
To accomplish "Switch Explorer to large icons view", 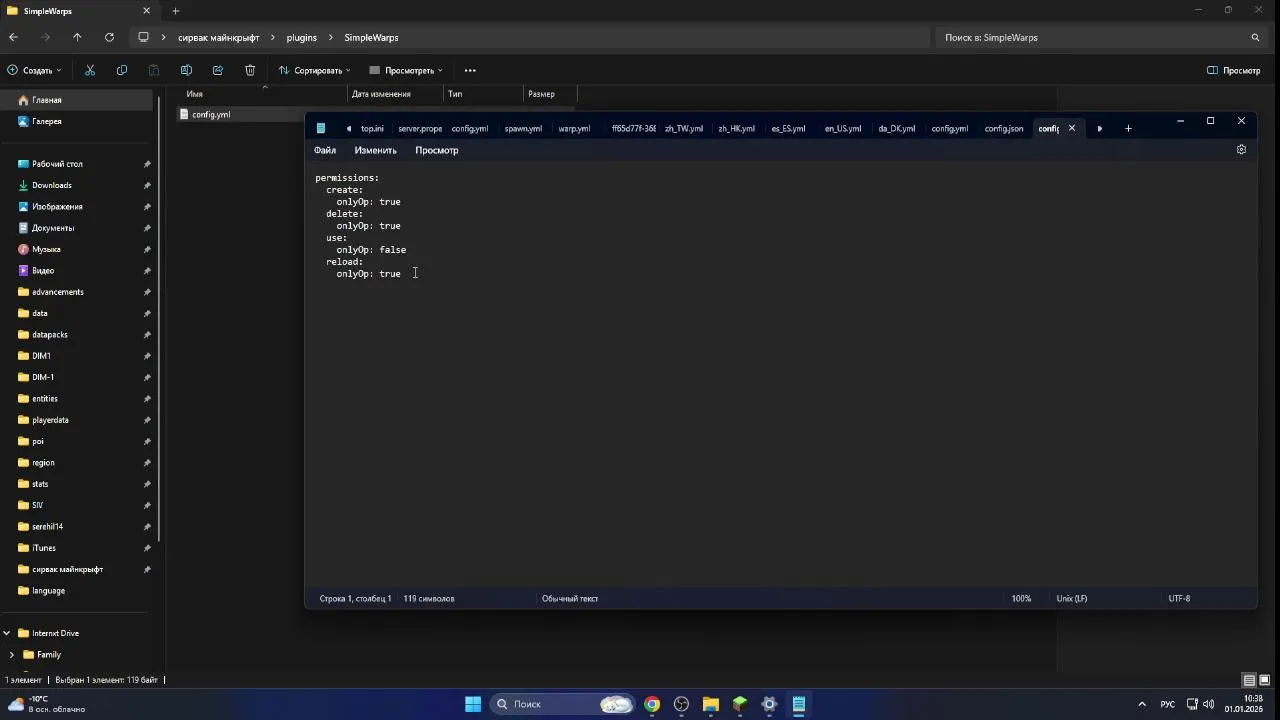I will coord(1264,680).
